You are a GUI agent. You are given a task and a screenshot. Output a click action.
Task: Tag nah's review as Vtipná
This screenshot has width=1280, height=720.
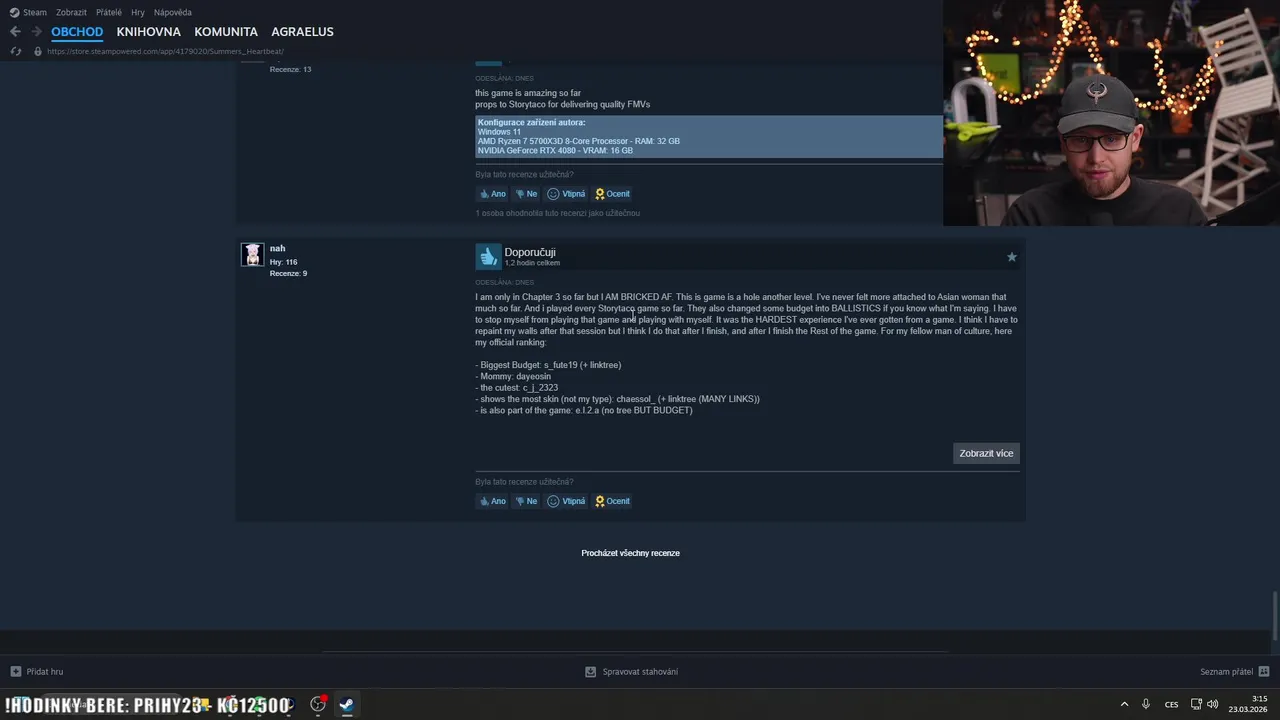[x=566, y=501]
